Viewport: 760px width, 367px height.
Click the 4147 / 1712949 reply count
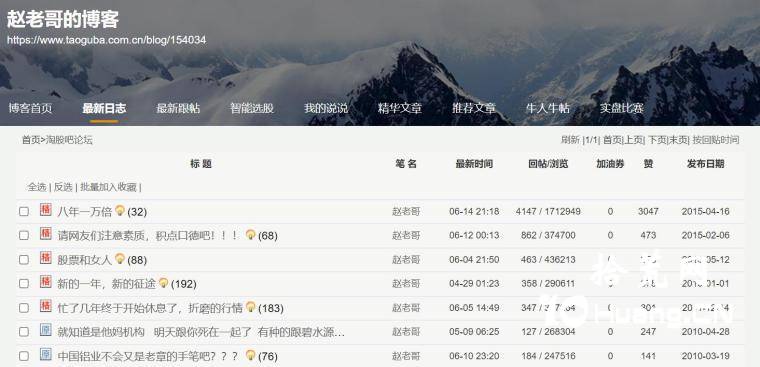coord(548,211)
